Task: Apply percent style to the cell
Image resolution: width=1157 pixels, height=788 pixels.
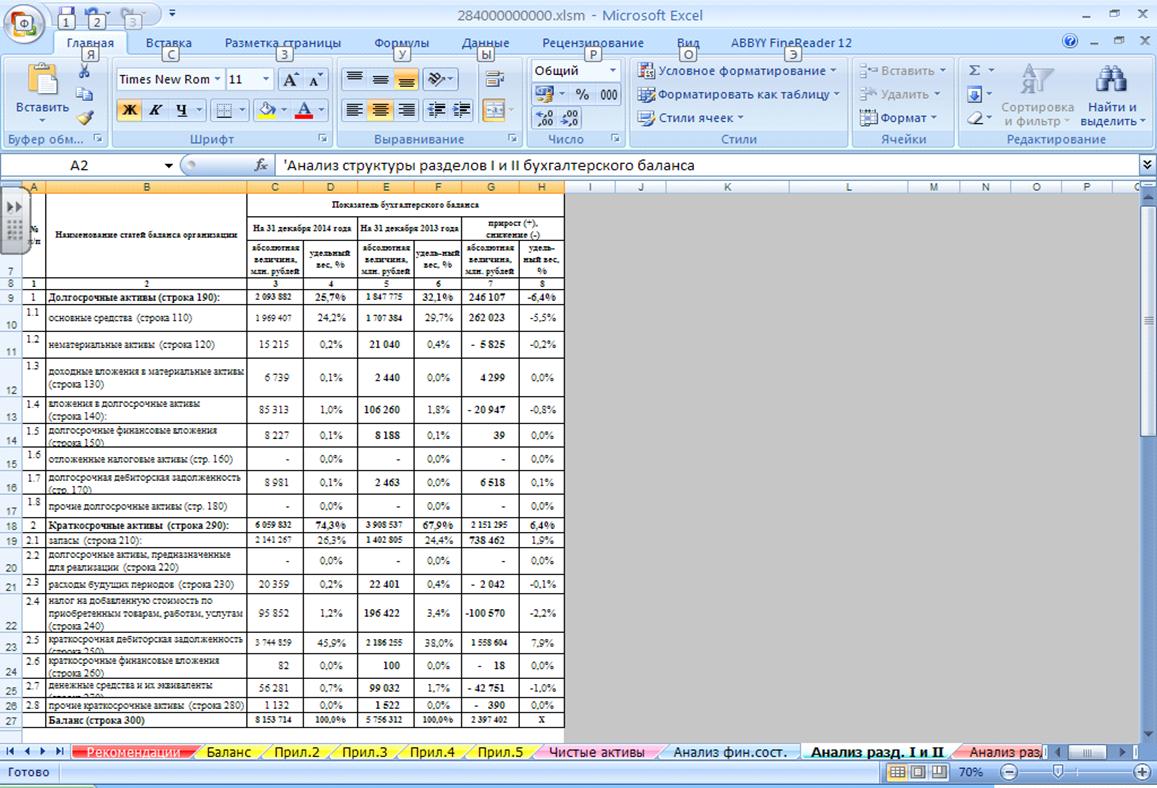Action: tap(582, 94)
